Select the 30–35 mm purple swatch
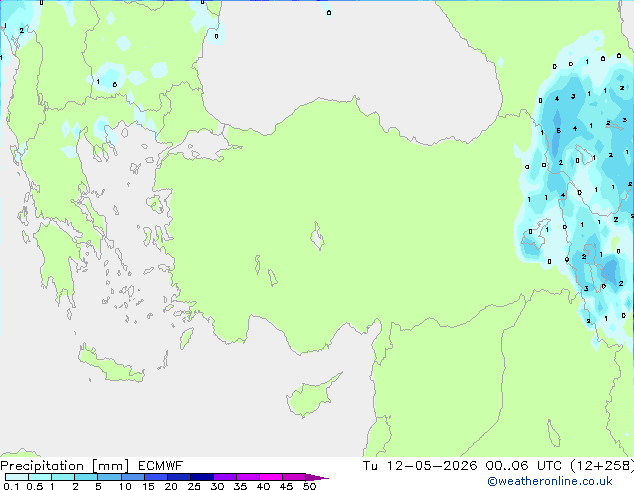The width and height of the screenshot is (634, 490). (x=224, y=477)
